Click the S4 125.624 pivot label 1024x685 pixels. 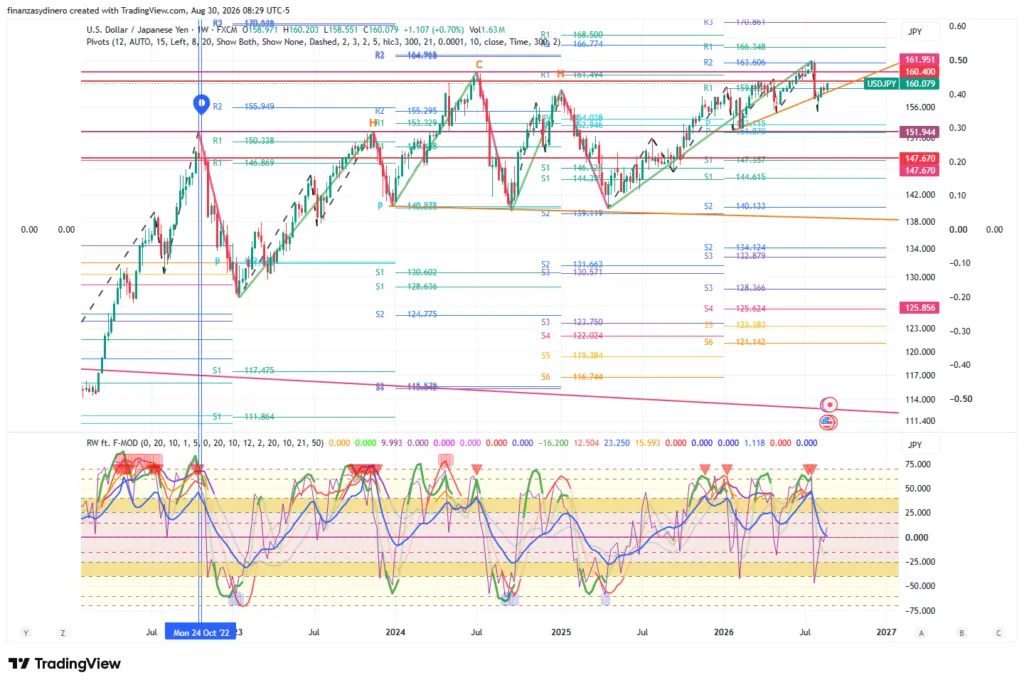[x=735, y=308]
